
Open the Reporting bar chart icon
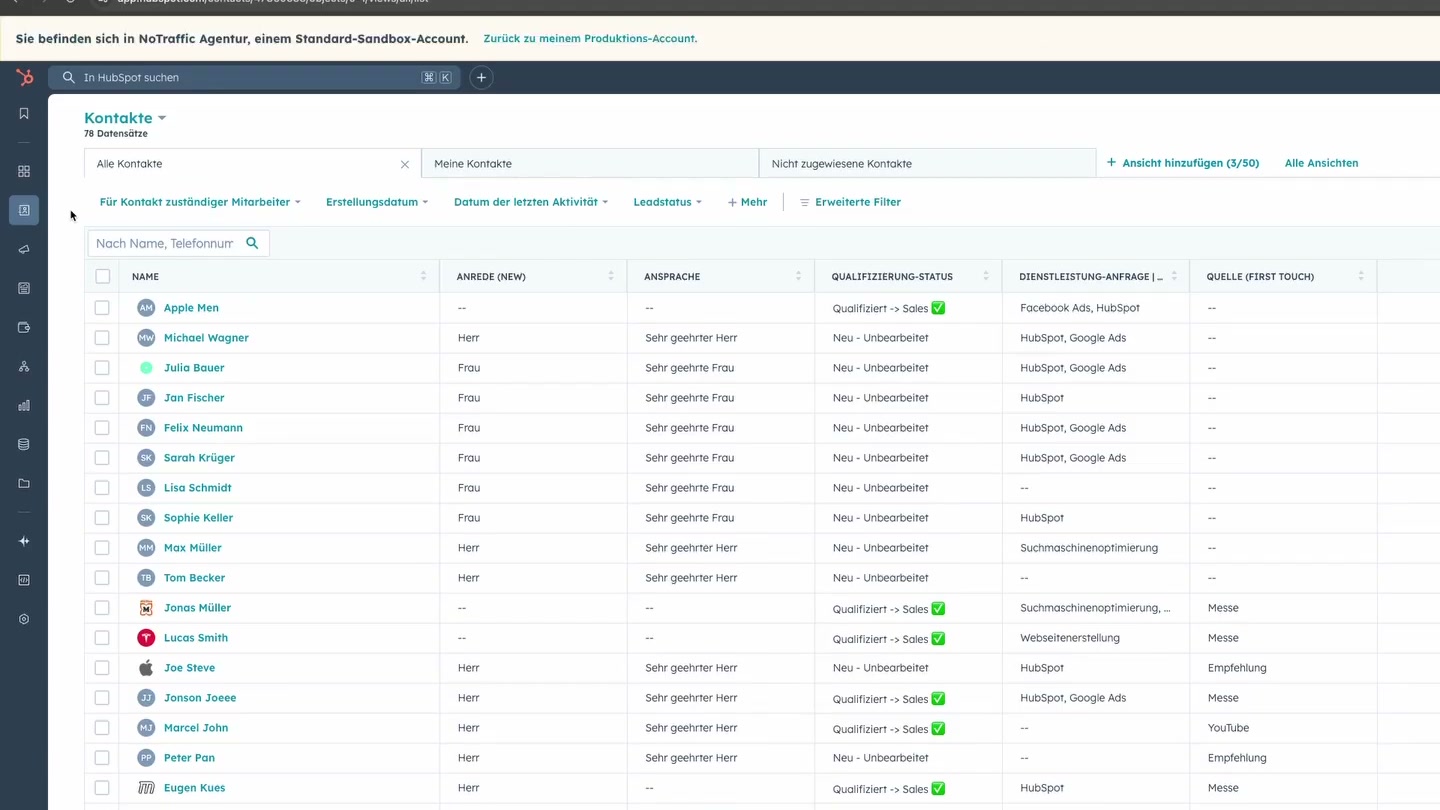click(x=23, y=405)
